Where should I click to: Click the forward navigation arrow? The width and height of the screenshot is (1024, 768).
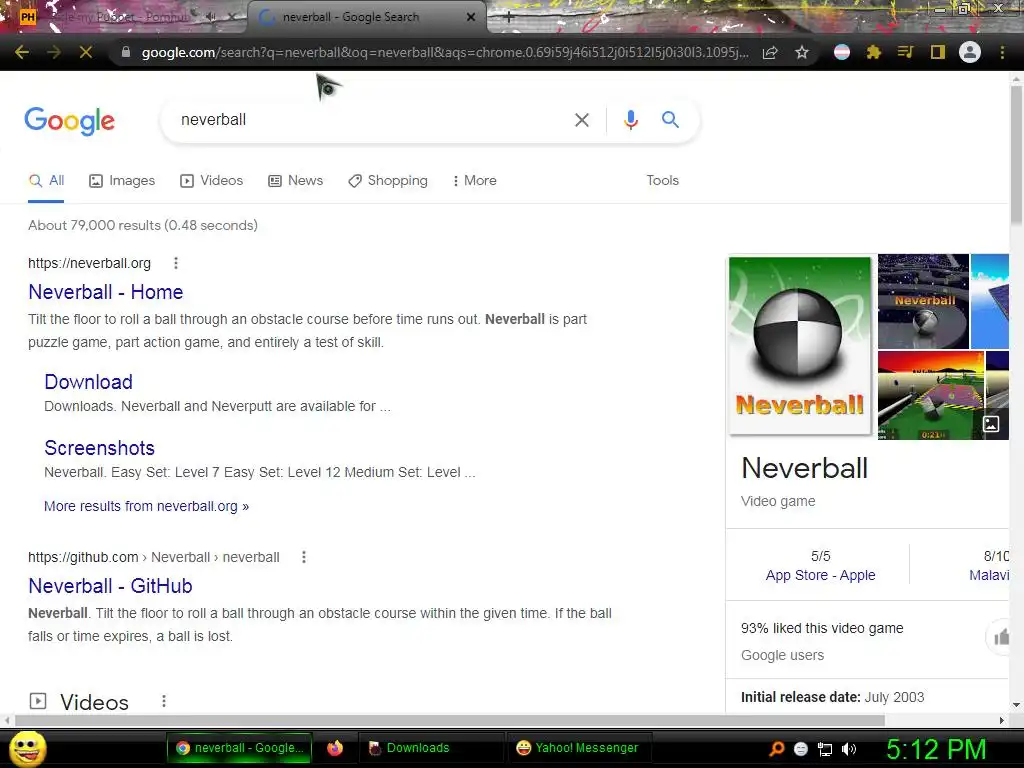click(x=54, y=52)
